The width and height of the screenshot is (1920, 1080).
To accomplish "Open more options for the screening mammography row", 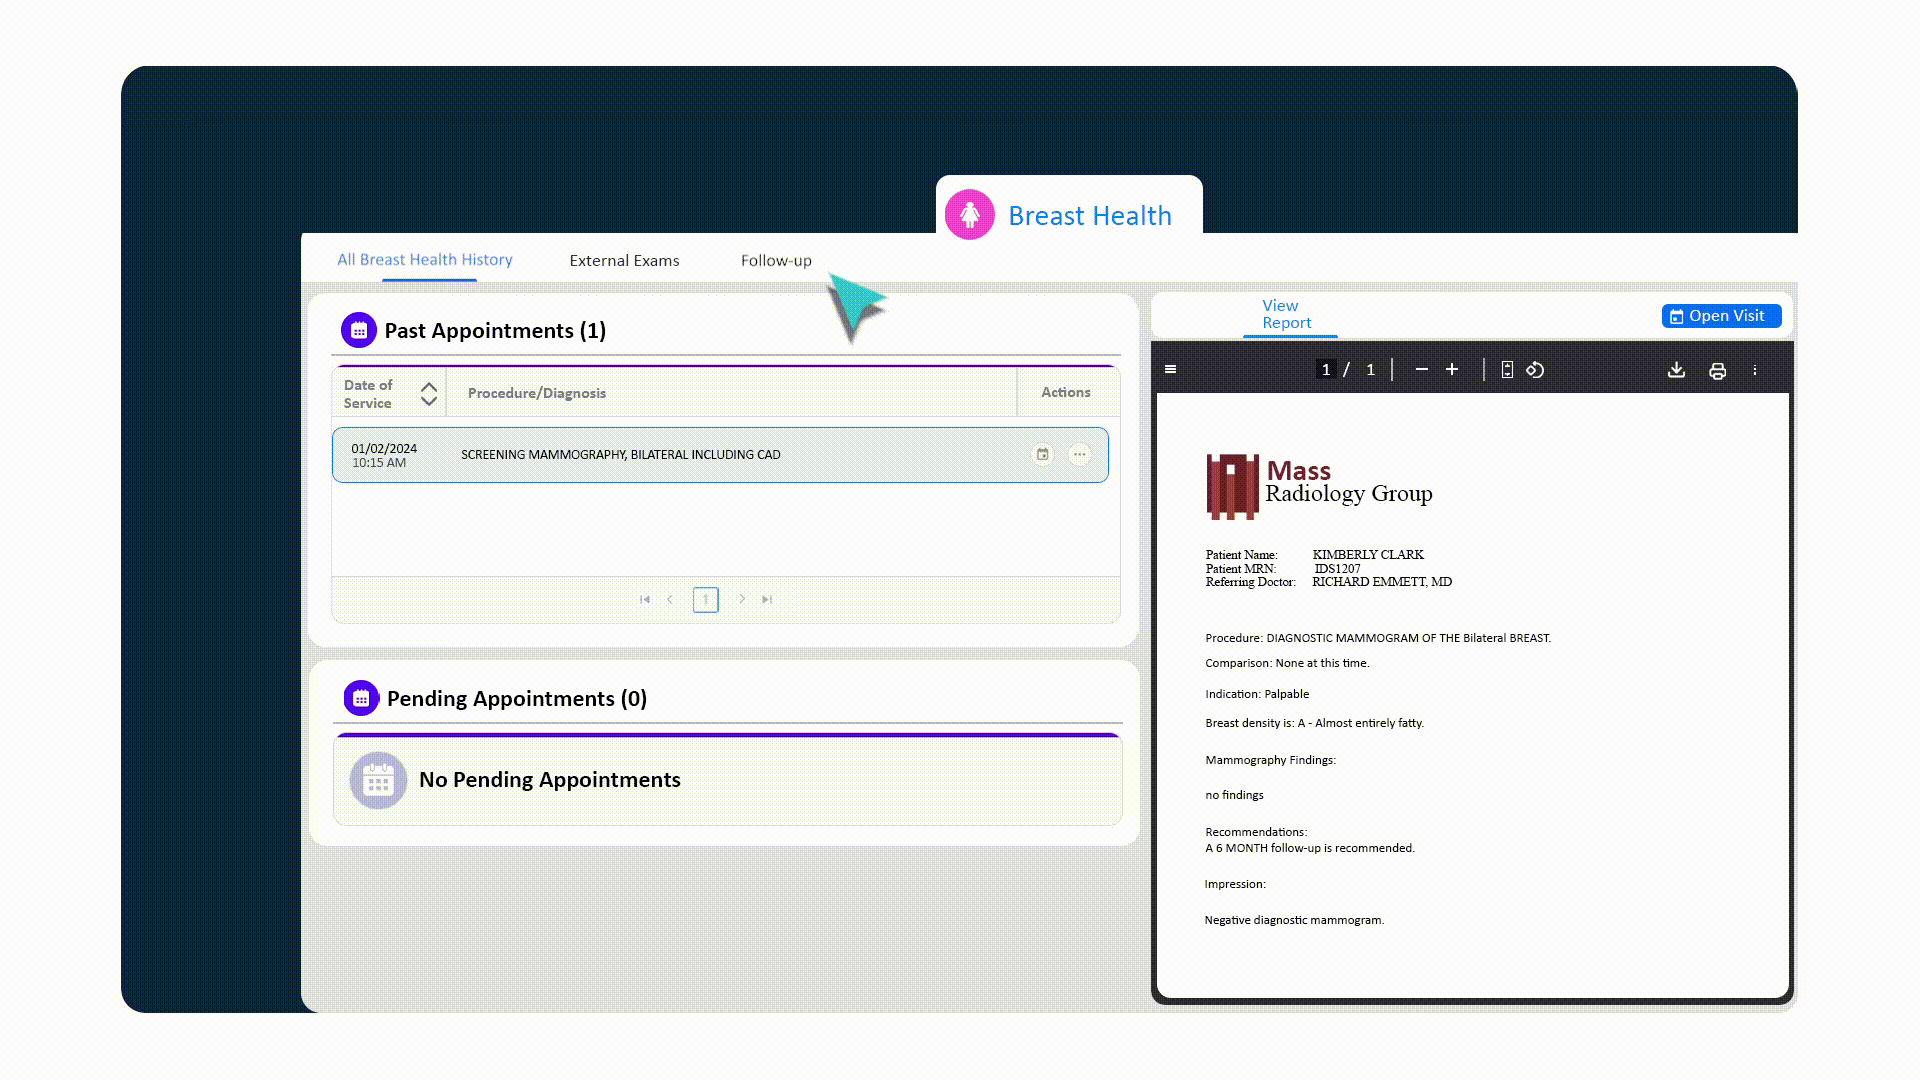I will (x=1080, y=454).
